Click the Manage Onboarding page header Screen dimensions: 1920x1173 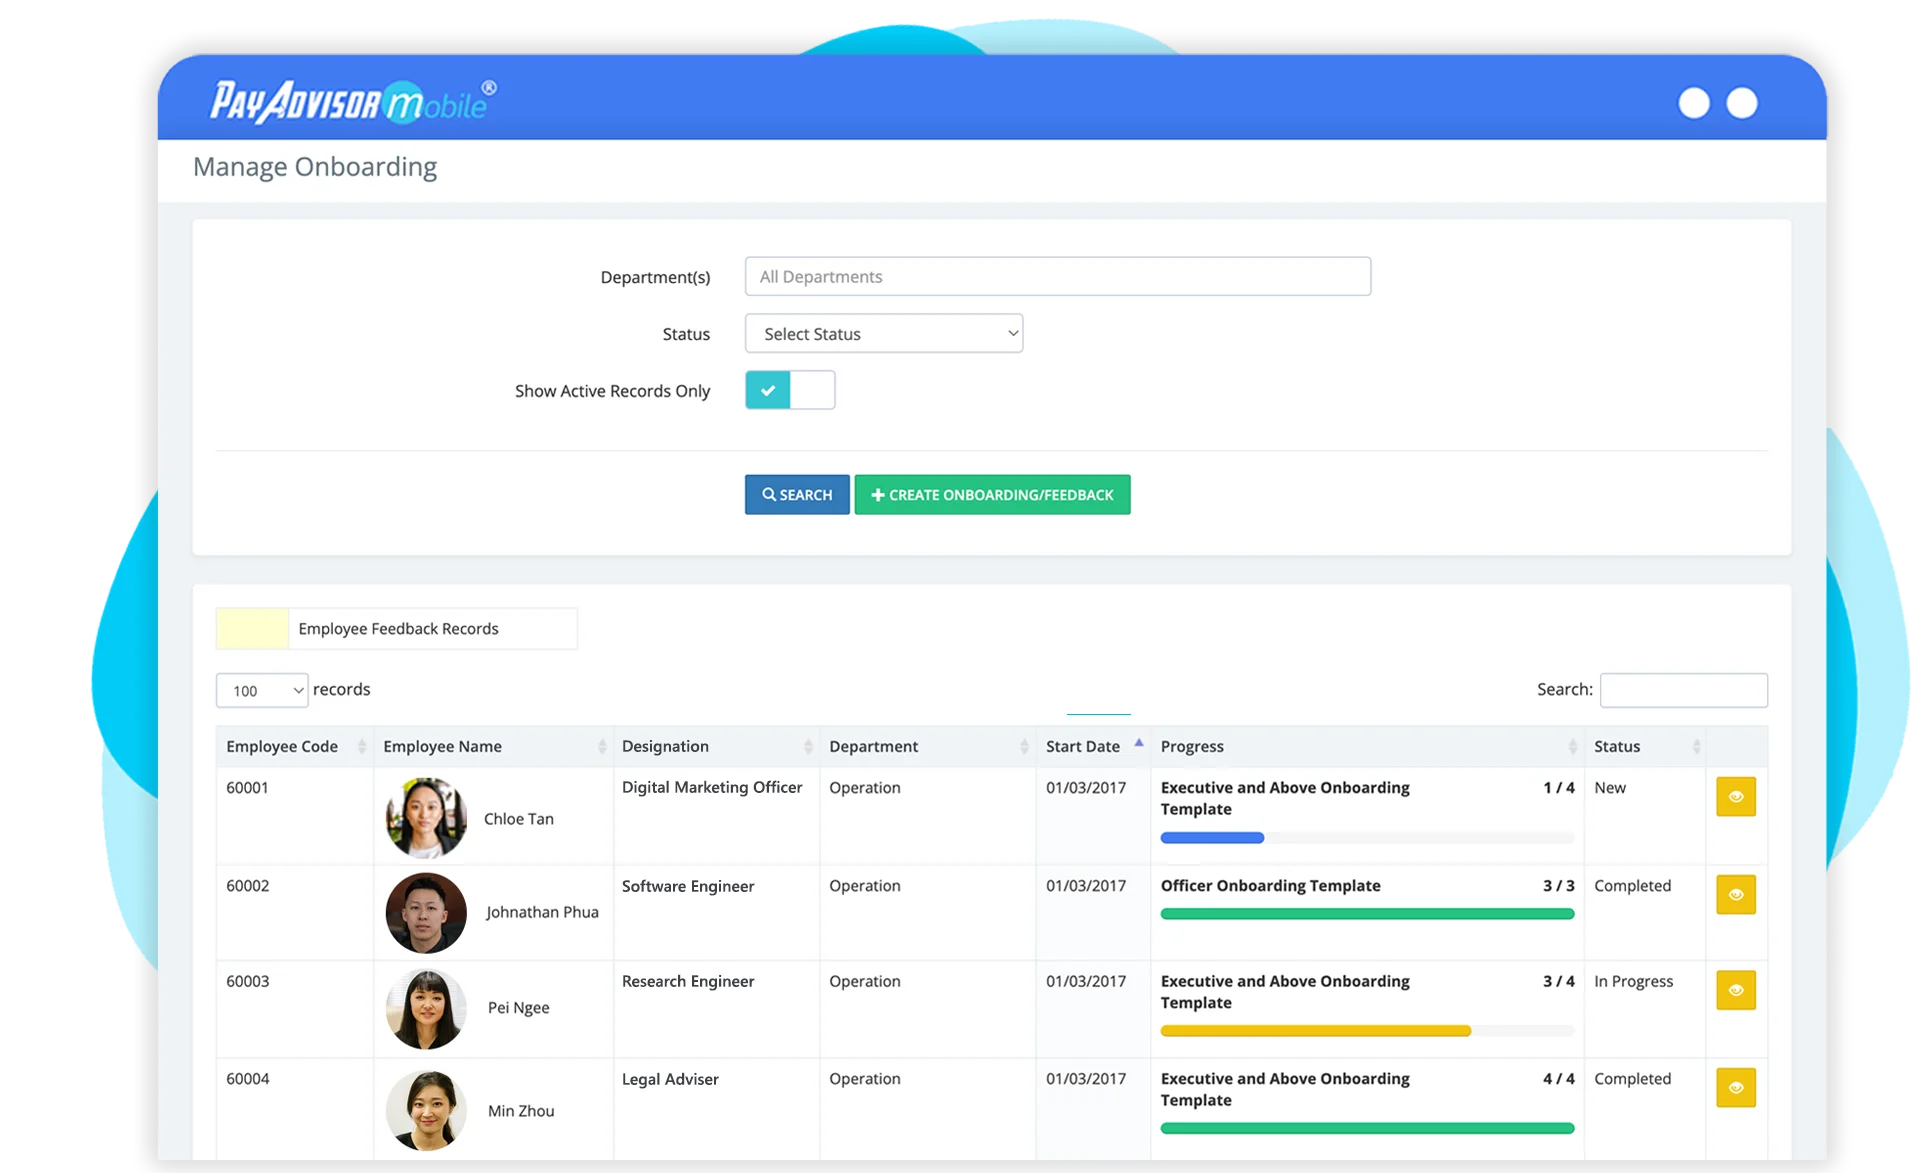[x=315, y=166]
